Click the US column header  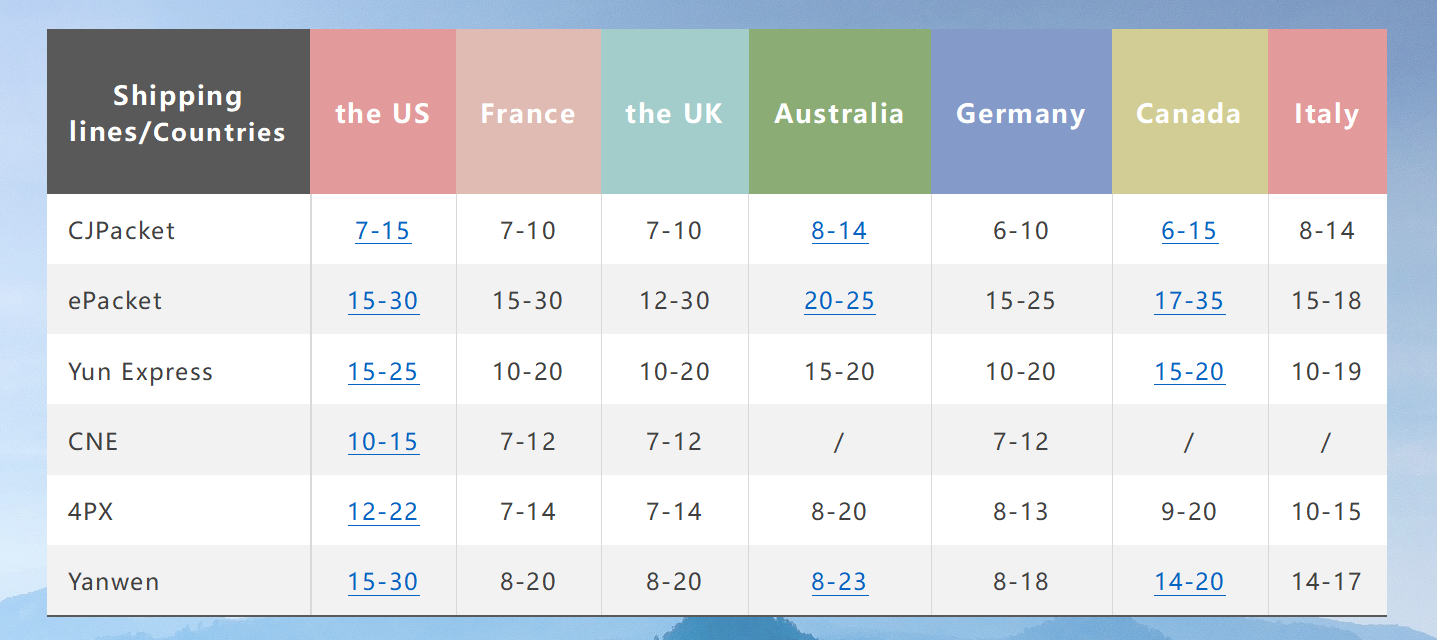click(383, 113)
